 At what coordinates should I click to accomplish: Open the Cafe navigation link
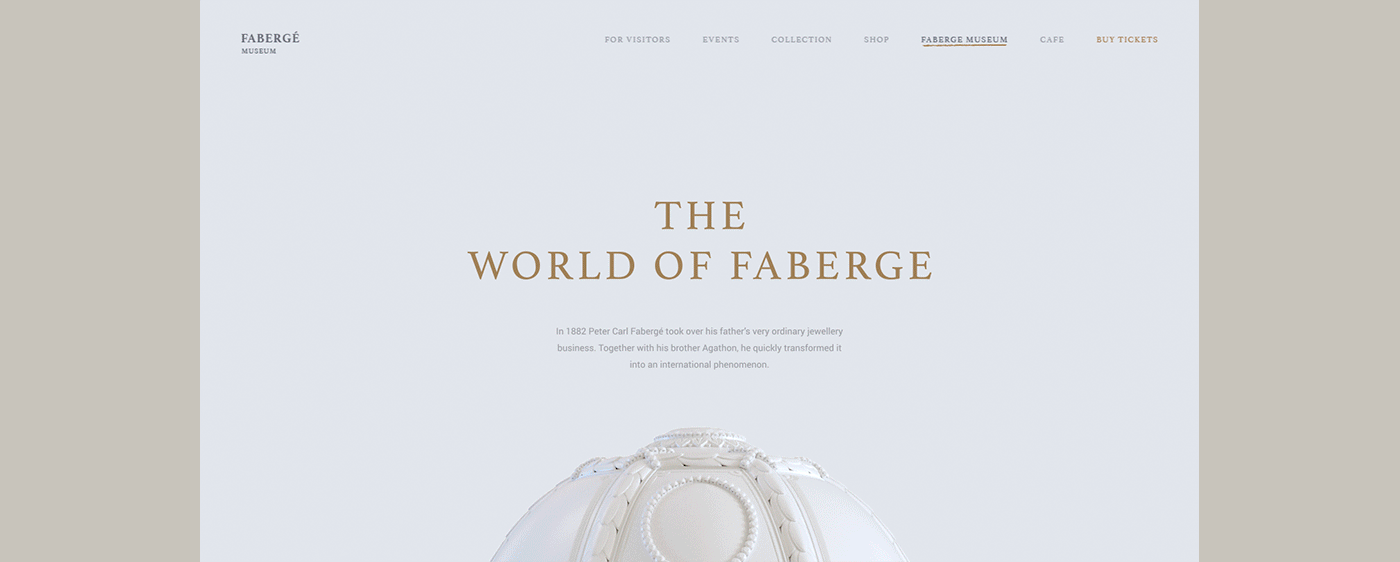(1052, 40)
